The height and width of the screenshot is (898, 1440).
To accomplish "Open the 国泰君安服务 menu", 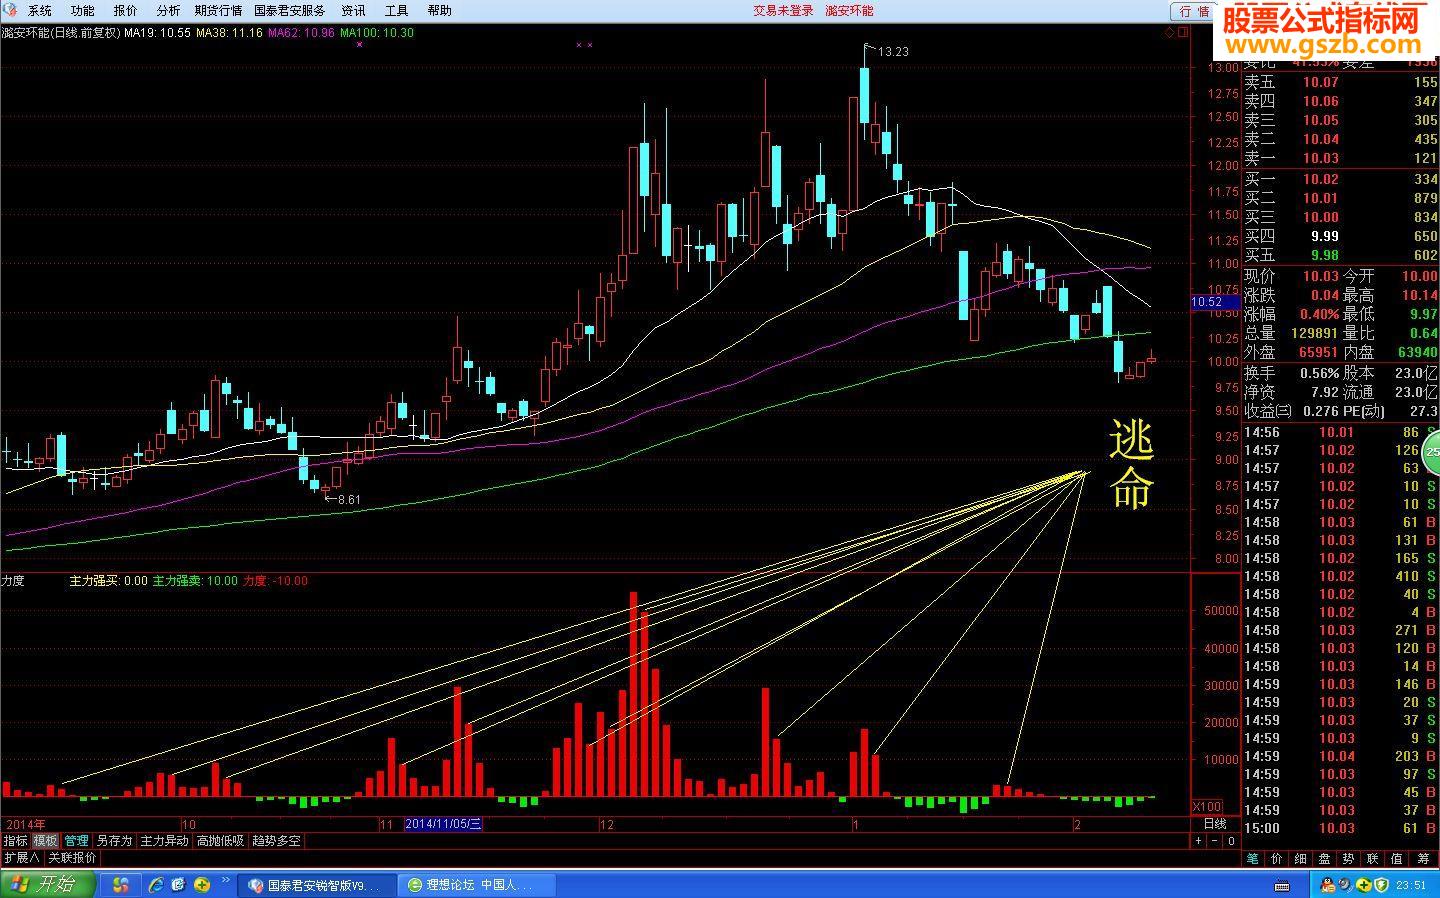I will [x=290, y=10].
